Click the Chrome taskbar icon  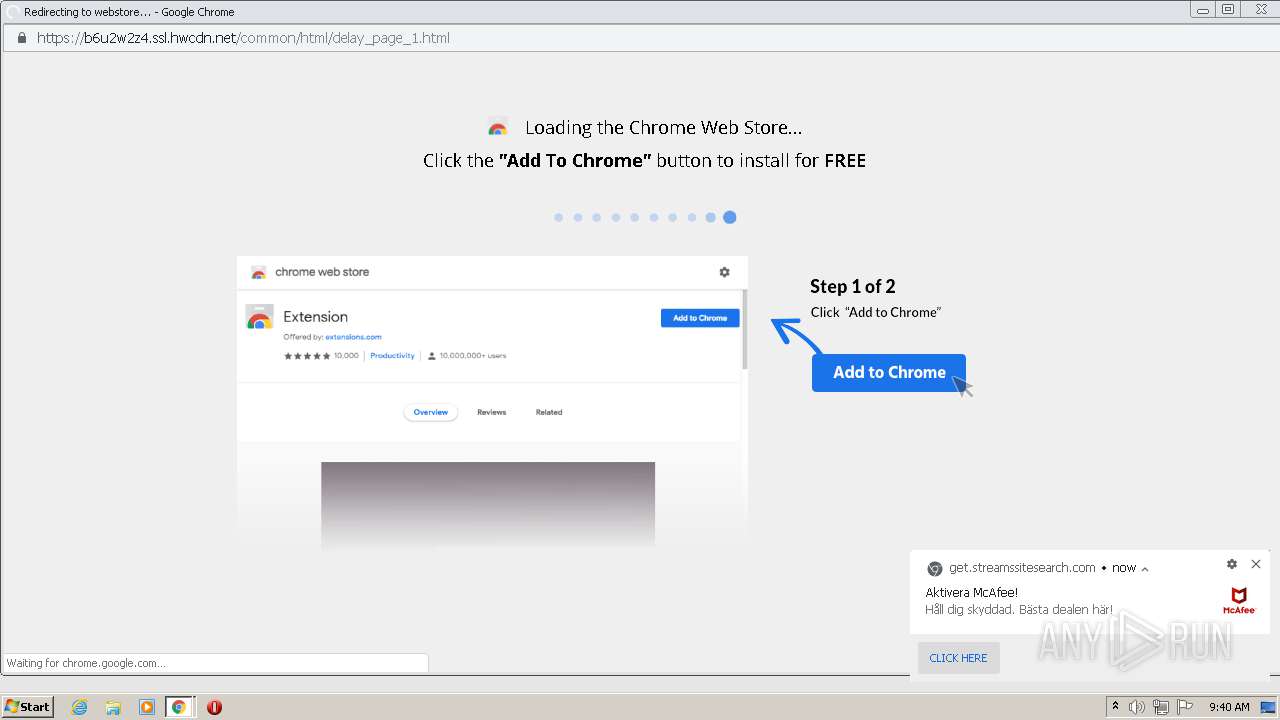(x=179, y=707)
